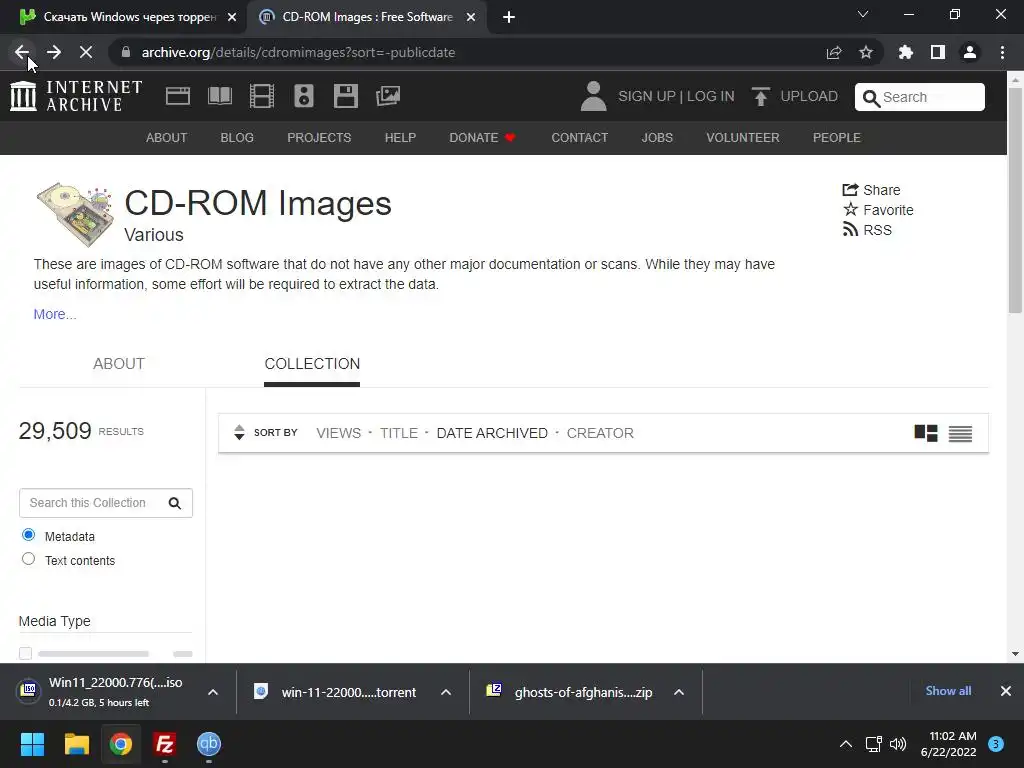Viewport: 1024px width, 768px height.
Task: Click the Upload arrow icon
Action: [x=760, y=97]
